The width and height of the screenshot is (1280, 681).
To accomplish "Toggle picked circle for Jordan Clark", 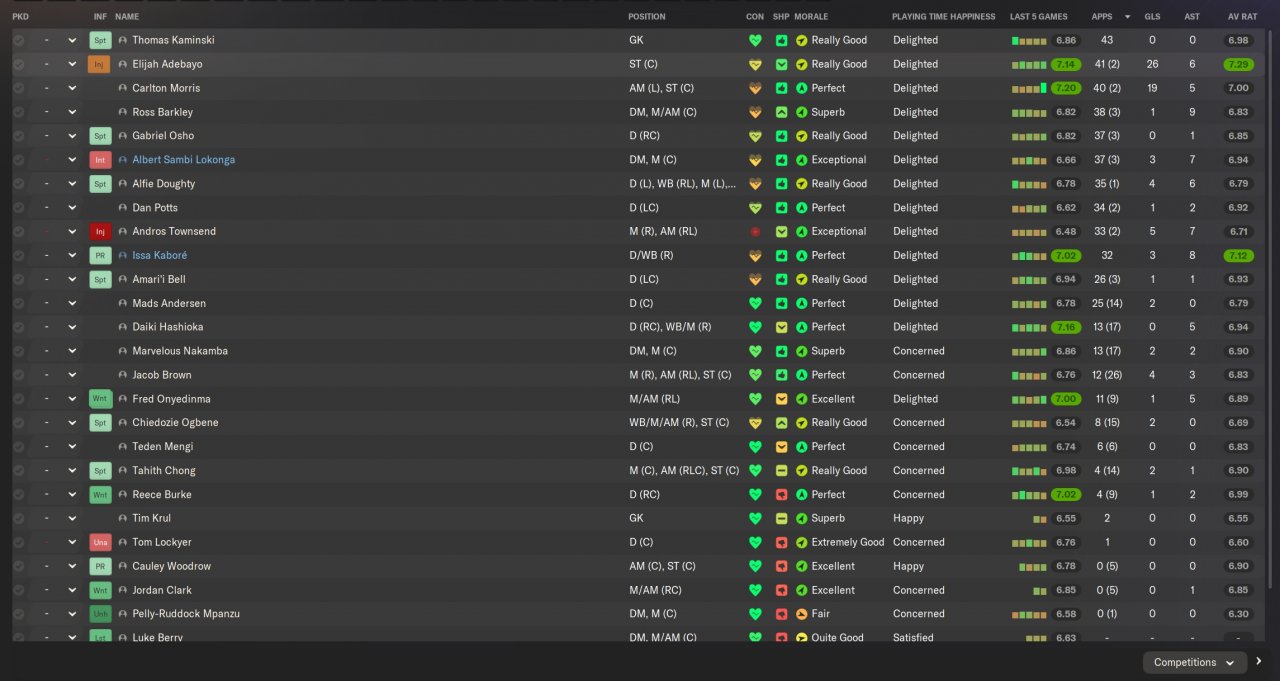I will pos(18,590).
